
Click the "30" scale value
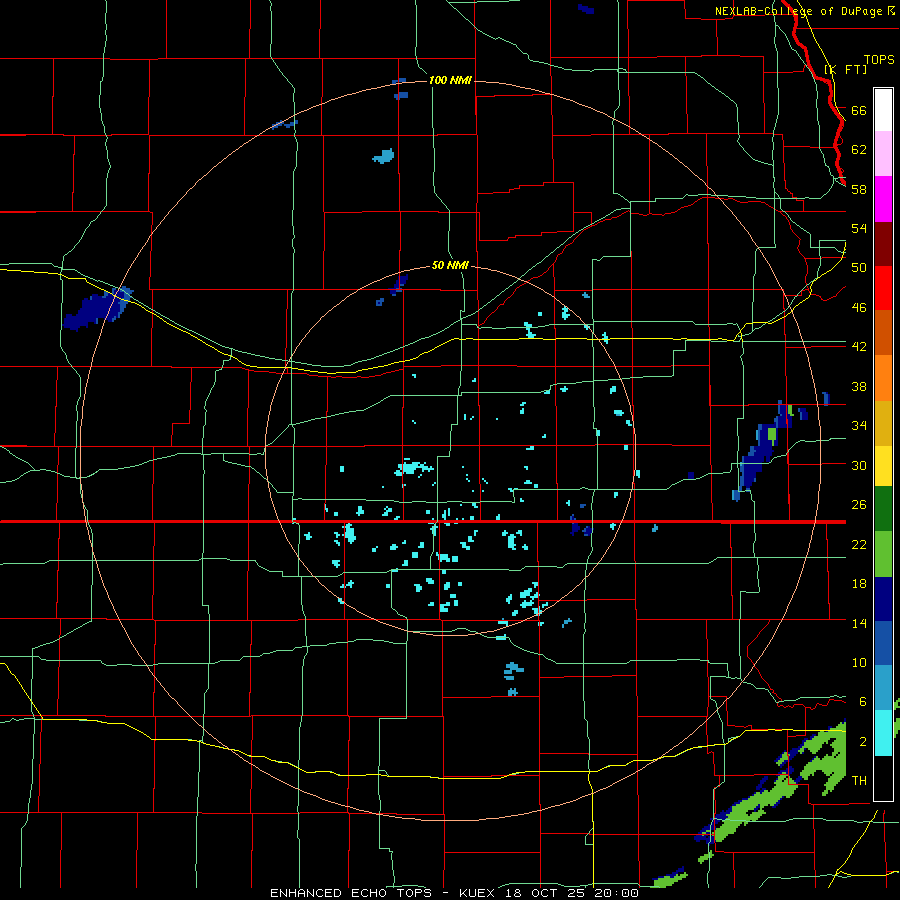[x=859, y=465]
